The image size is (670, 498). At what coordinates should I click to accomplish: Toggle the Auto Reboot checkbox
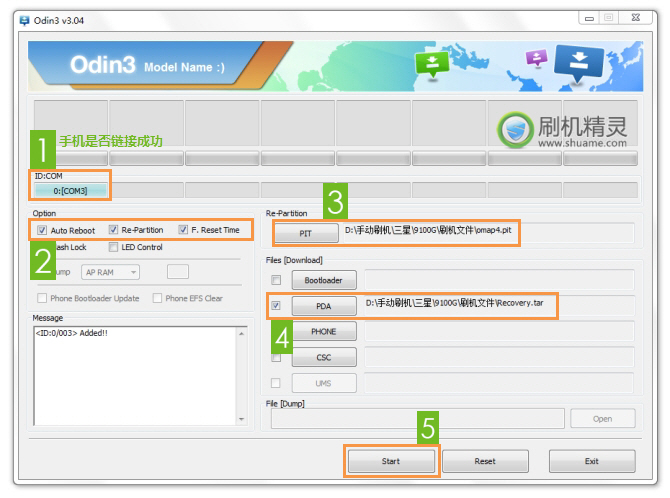tap(42, 230)
